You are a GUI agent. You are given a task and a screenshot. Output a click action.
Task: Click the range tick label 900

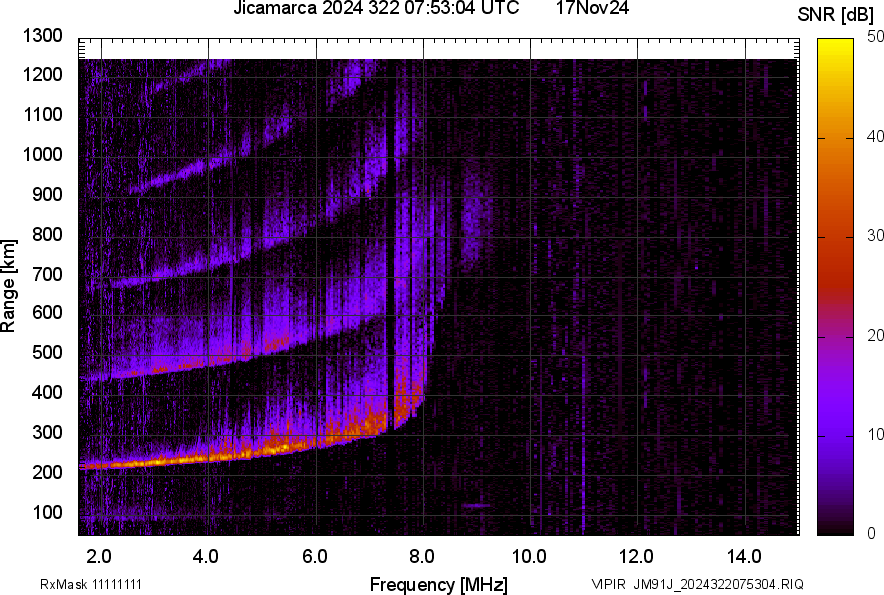click(x=47, y=194)
